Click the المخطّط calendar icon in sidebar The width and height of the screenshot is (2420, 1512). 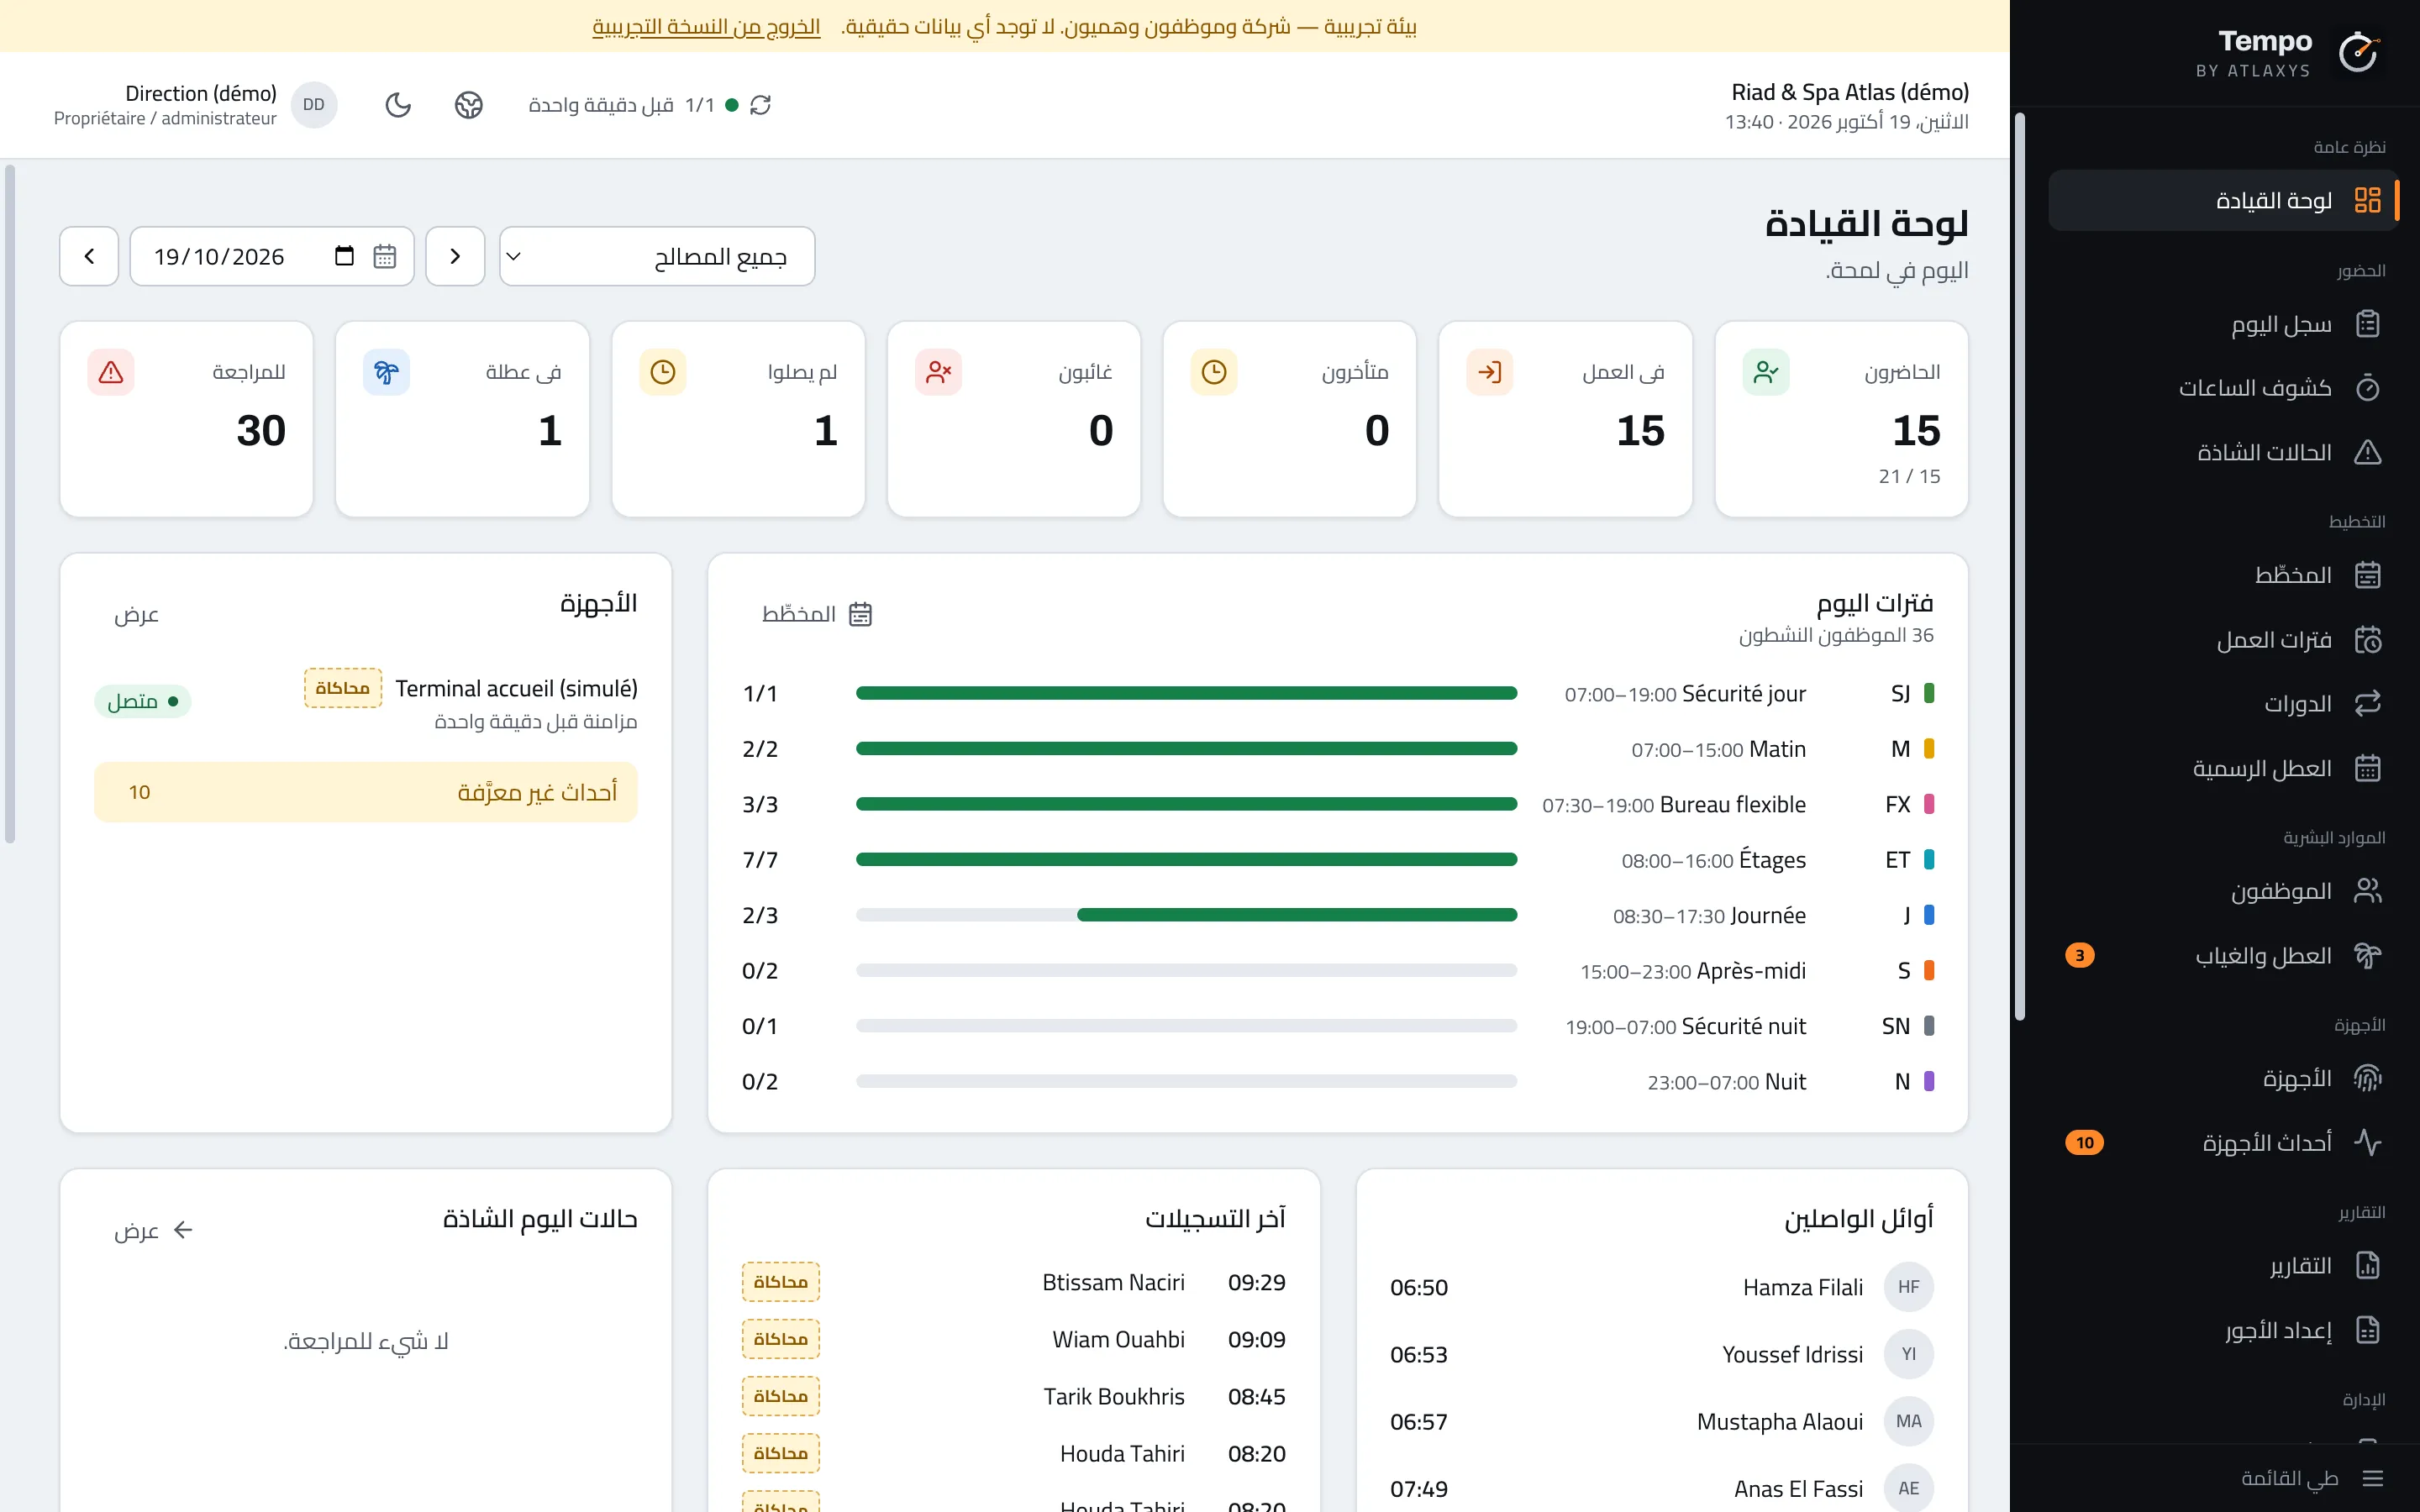coord(2368,575)
